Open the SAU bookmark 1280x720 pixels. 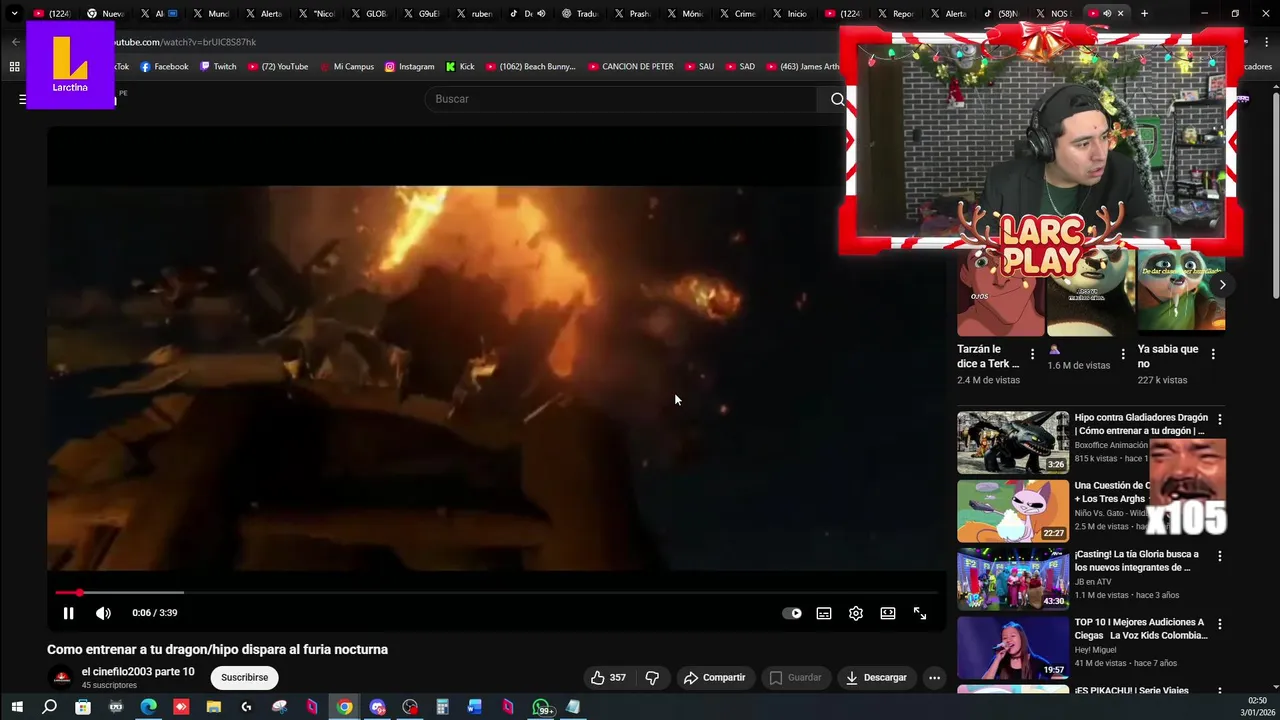(699, 67)
